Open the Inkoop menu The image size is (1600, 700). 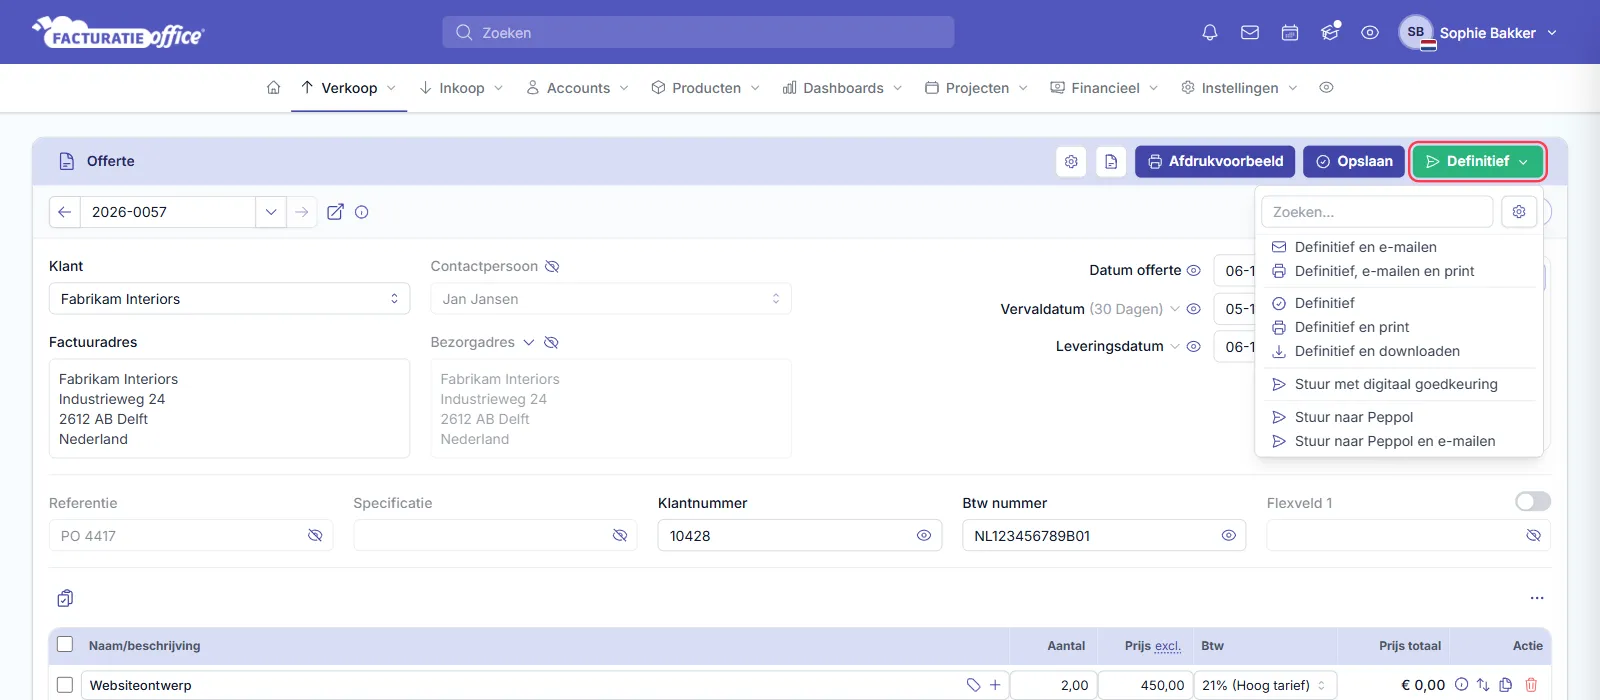point(461,88)
